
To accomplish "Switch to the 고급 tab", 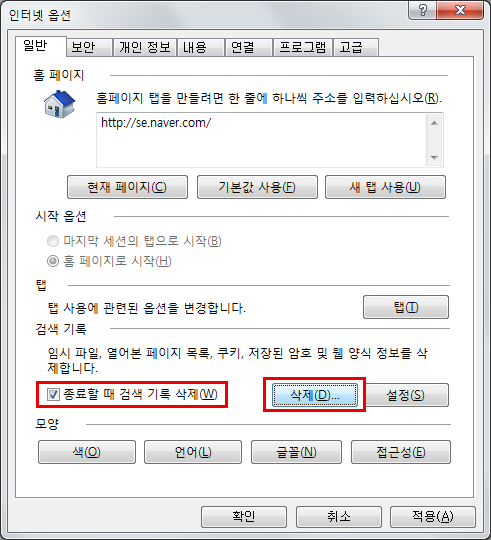I will point(356,47).
